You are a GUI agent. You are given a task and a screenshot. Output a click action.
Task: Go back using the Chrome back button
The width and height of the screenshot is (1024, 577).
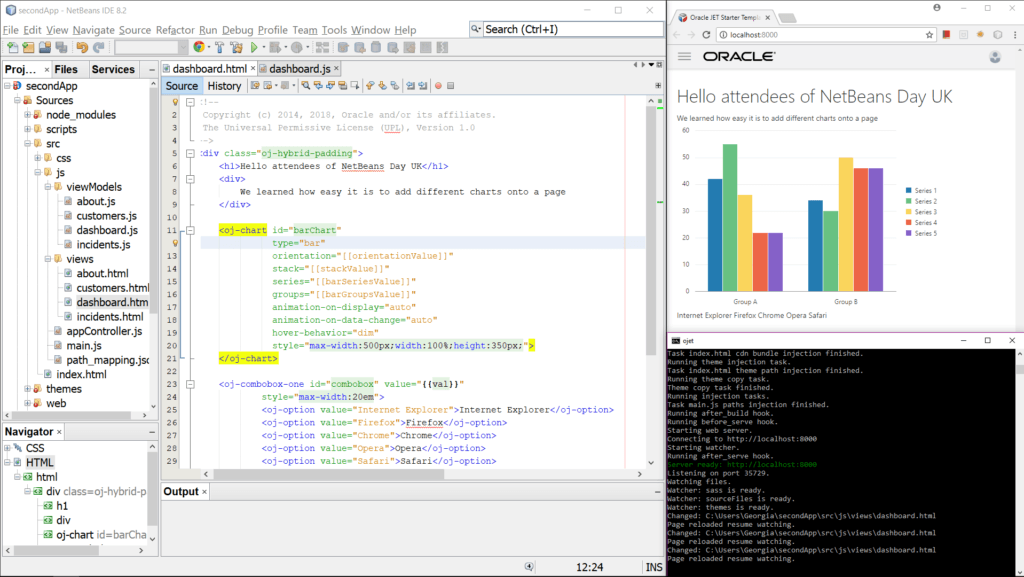click(677, 33)
